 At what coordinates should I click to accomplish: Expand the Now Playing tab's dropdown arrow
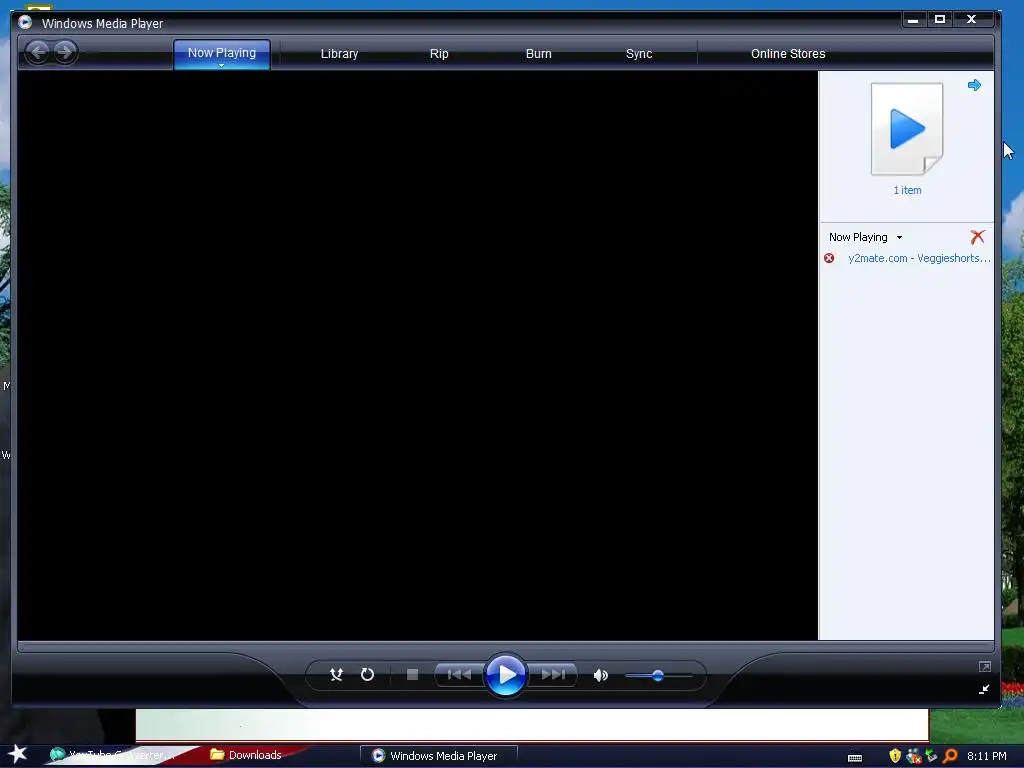click(221, 65)
